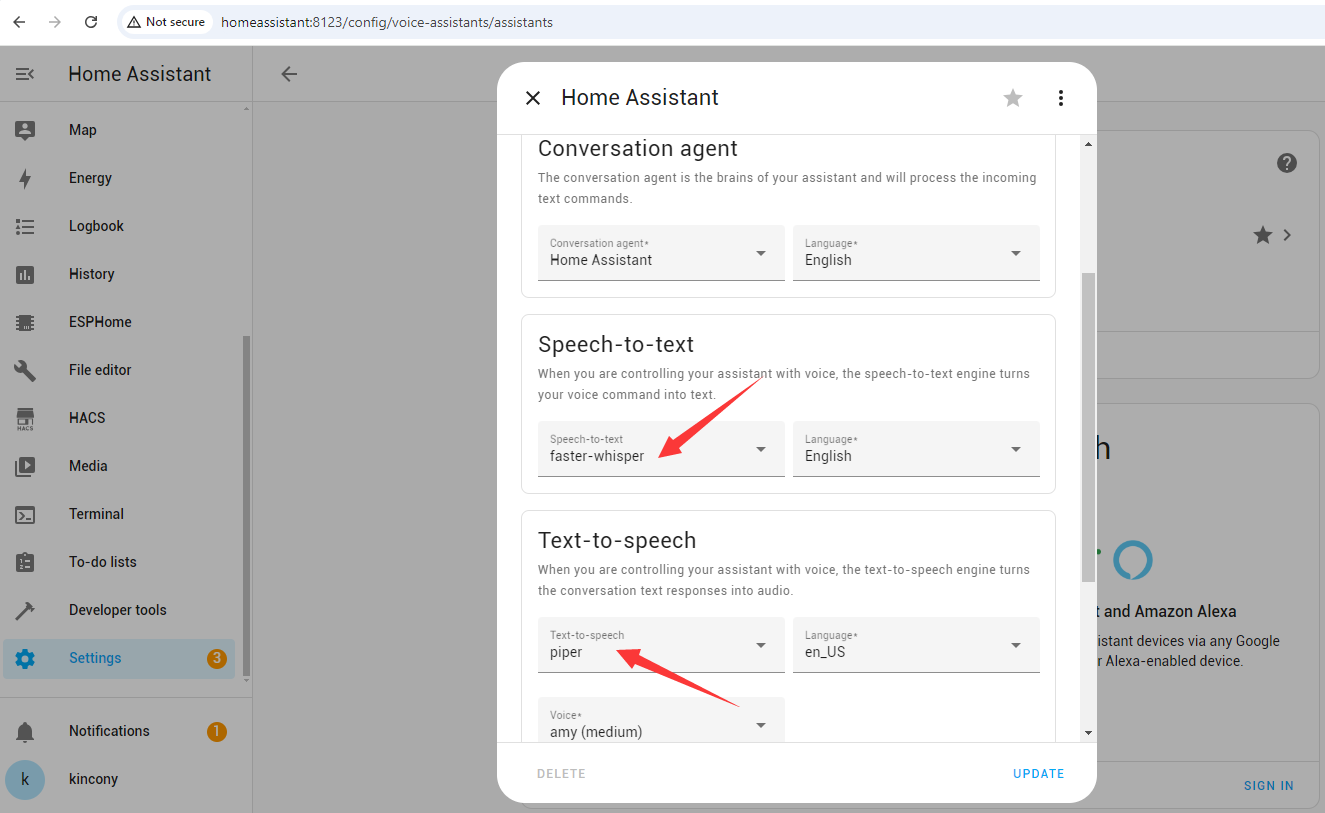Click the Settings badge showing 3

[x=216, y=658]
